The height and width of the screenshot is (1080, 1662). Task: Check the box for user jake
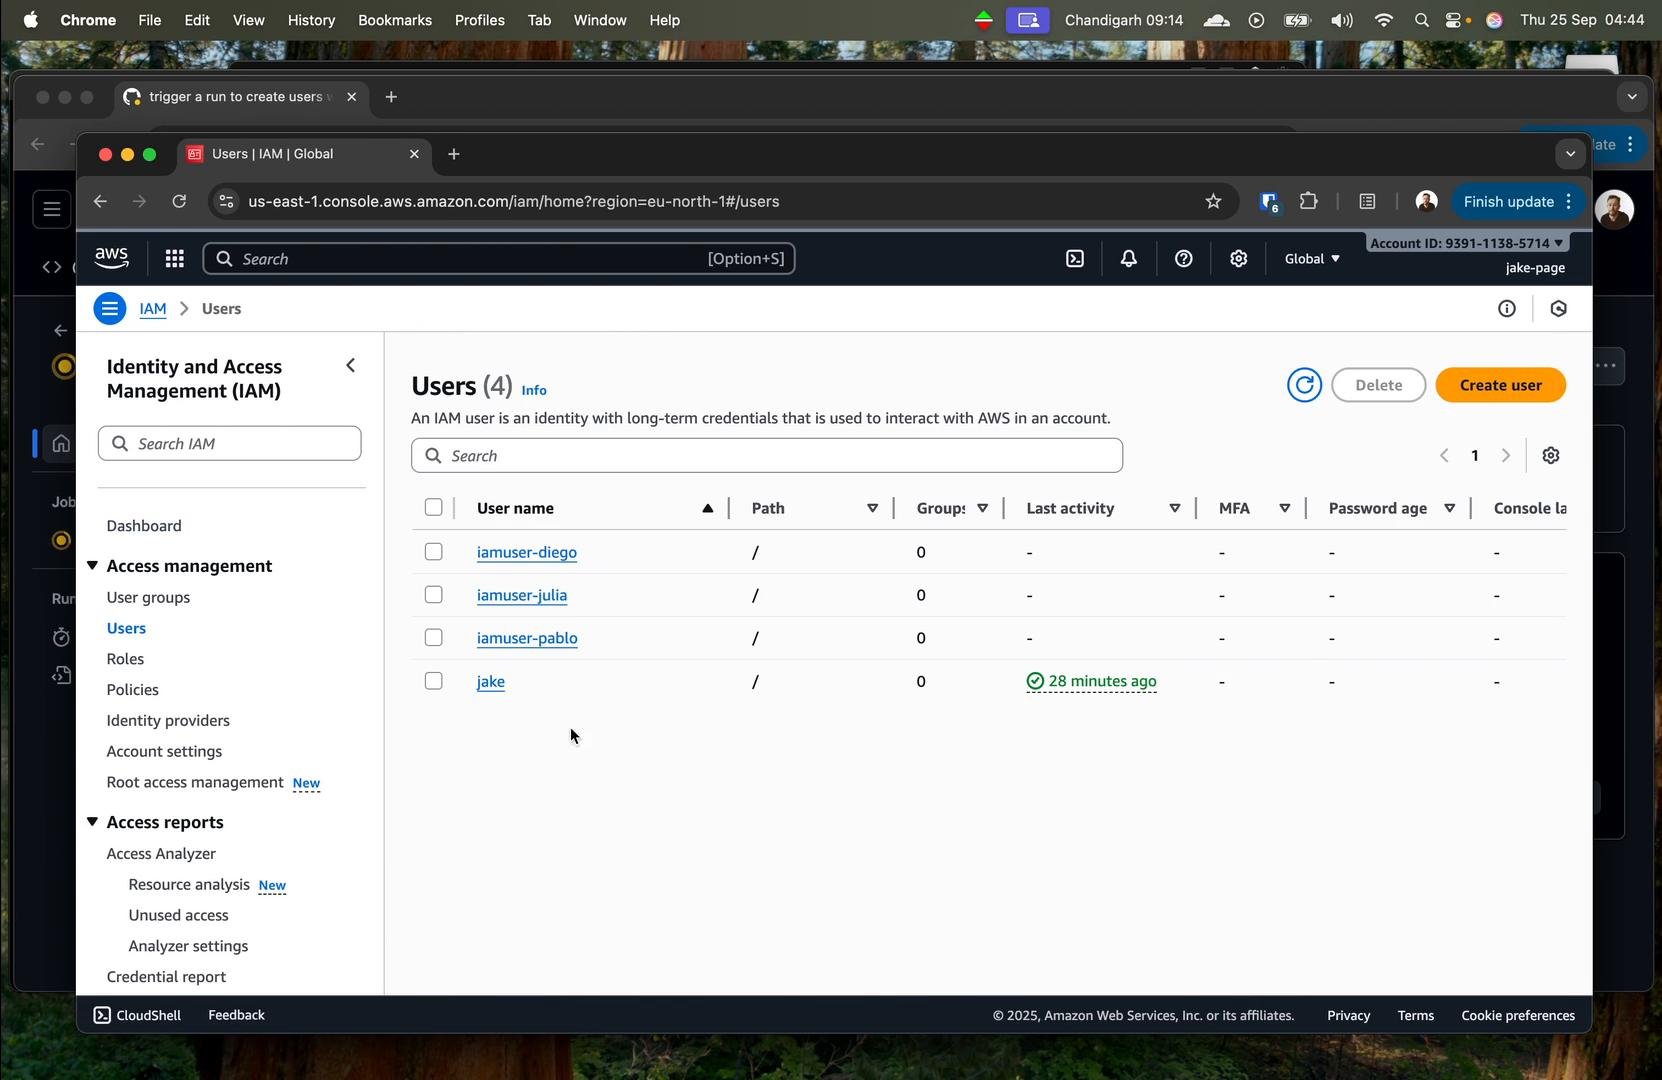[433, 681]
